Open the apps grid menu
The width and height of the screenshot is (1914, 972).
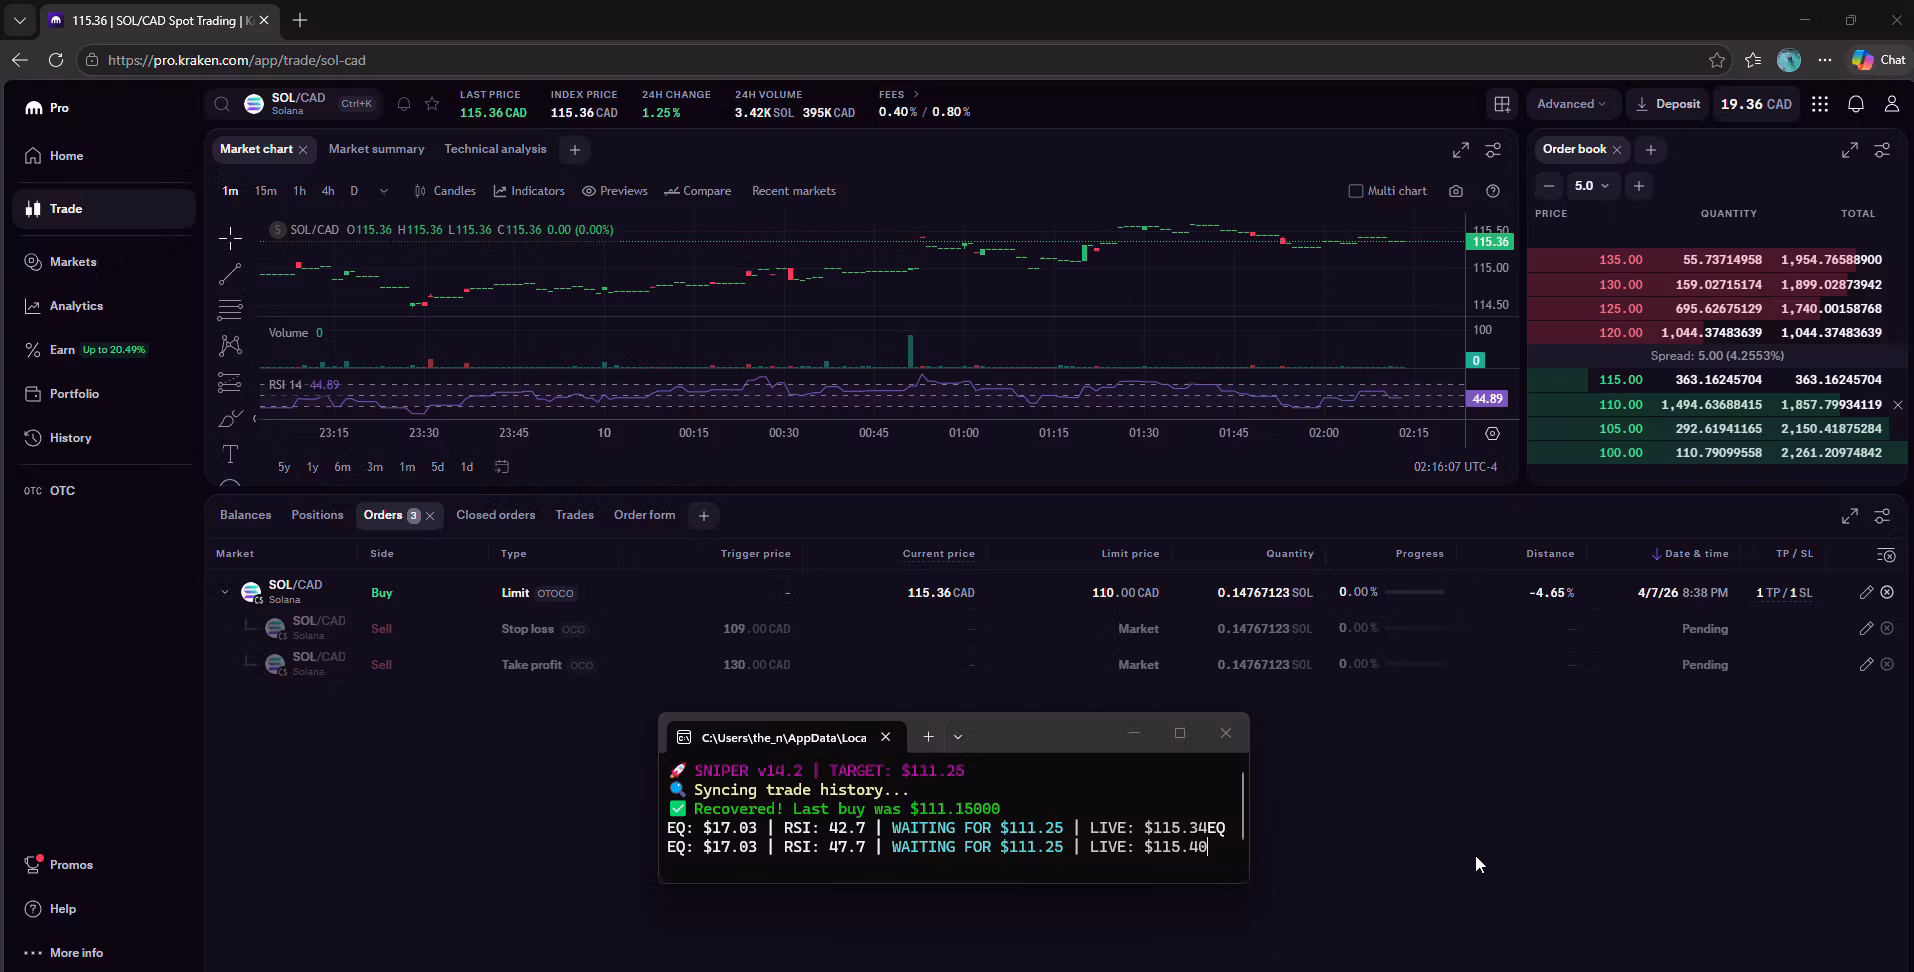(x=1820, y=104)
